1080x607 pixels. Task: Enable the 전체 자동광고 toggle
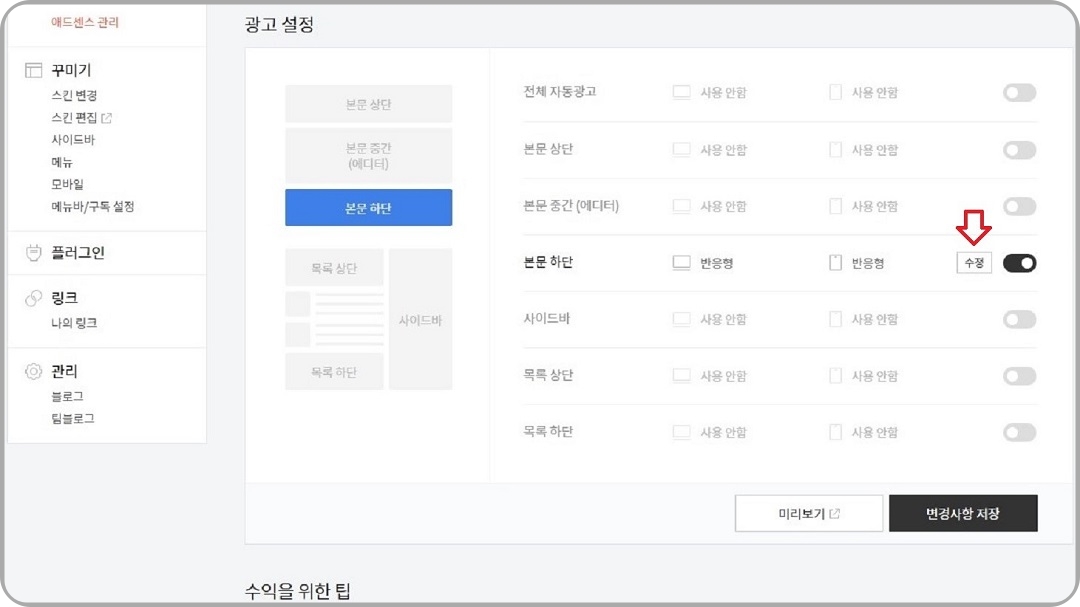pos(1019,92)
